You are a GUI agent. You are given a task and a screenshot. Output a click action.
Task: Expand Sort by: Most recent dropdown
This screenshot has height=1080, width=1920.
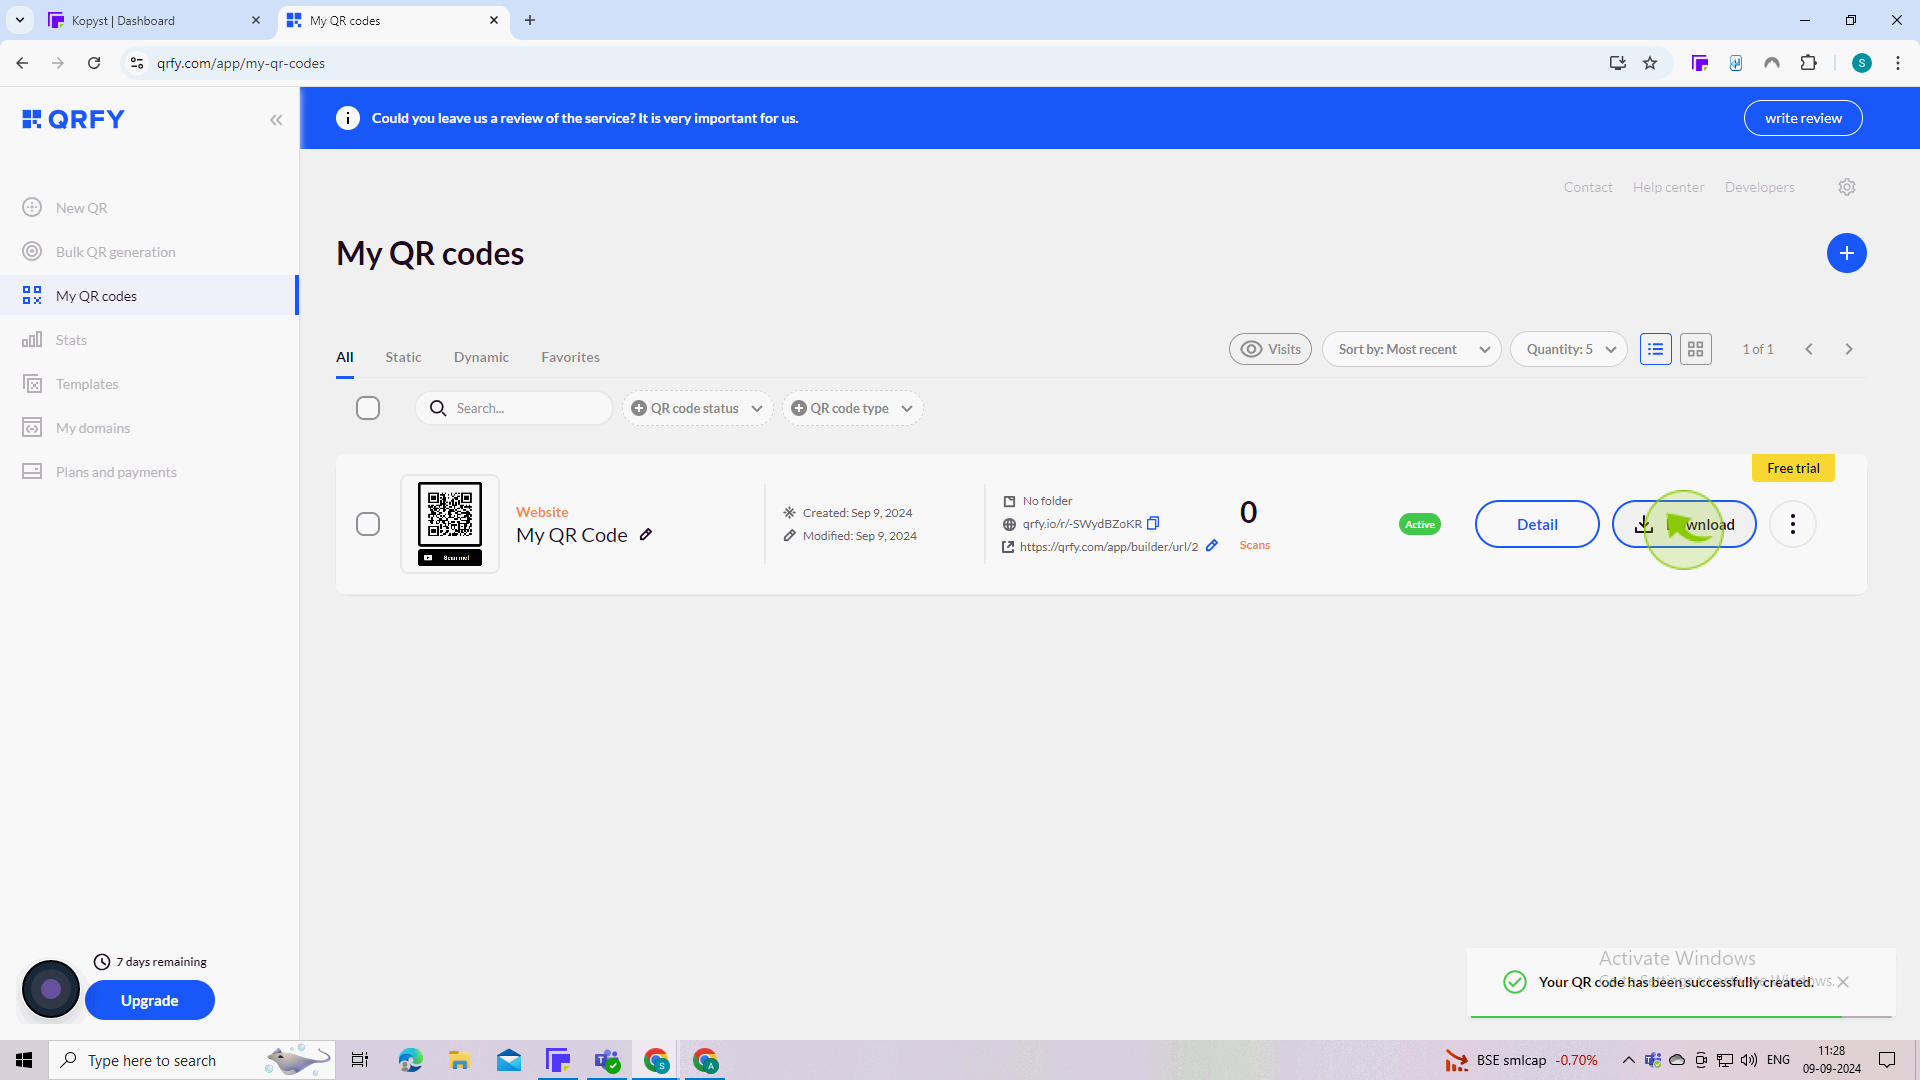tap(1411, 349)
